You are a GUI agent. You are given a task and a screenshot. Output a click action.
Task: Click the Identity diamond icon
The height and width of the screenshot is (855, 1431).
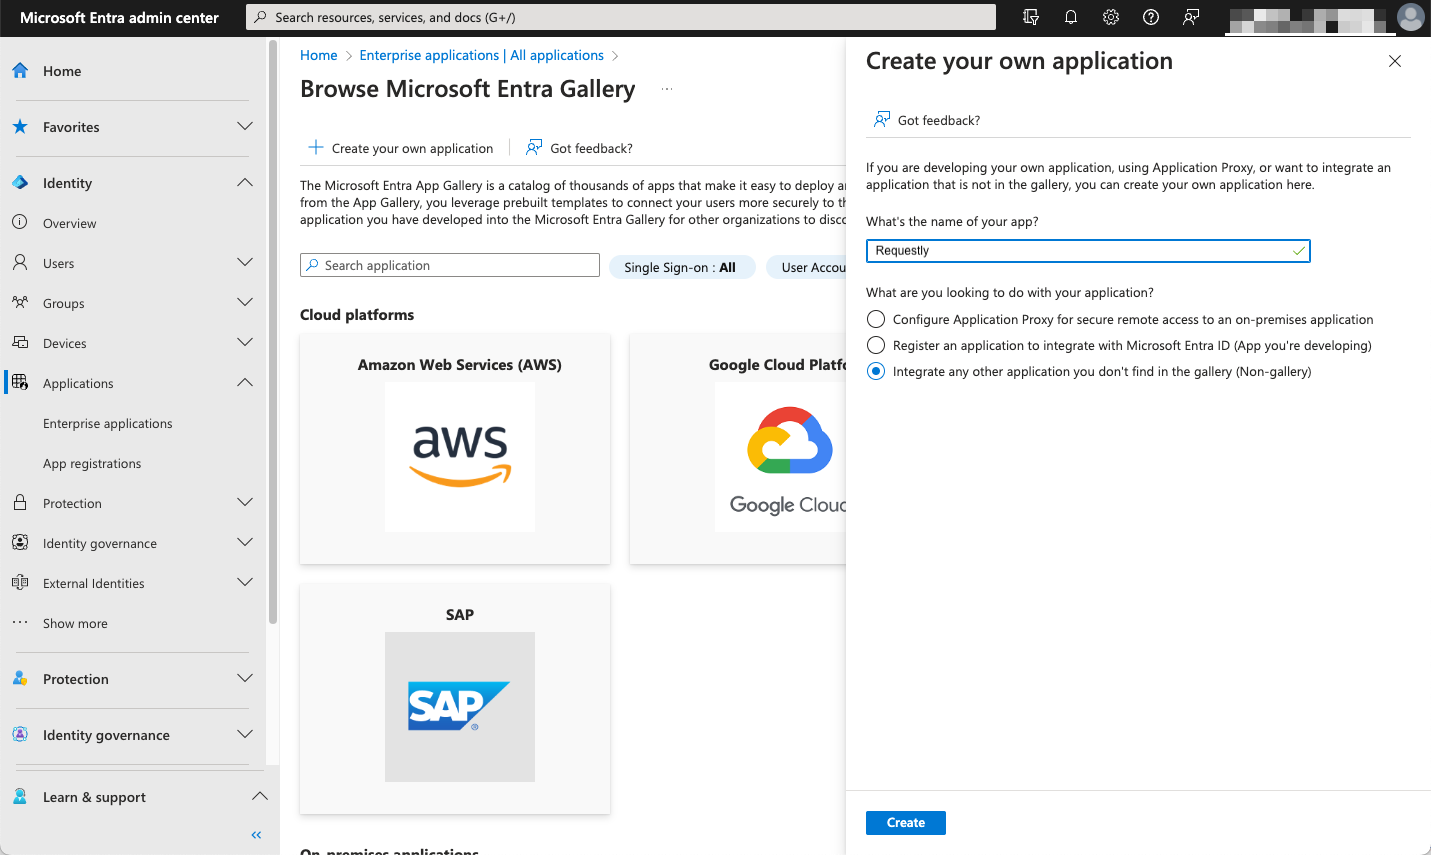click(20, 183)
